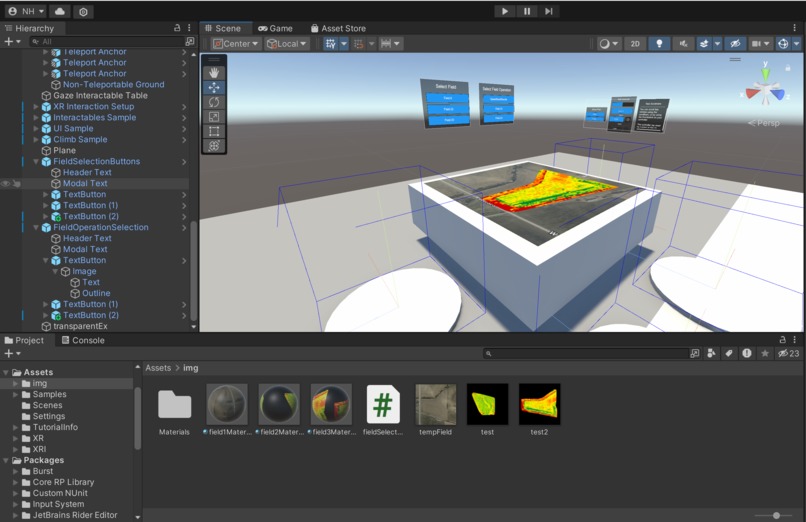
Task: Open Unity cloud services icon
Action: pos(60,11)
